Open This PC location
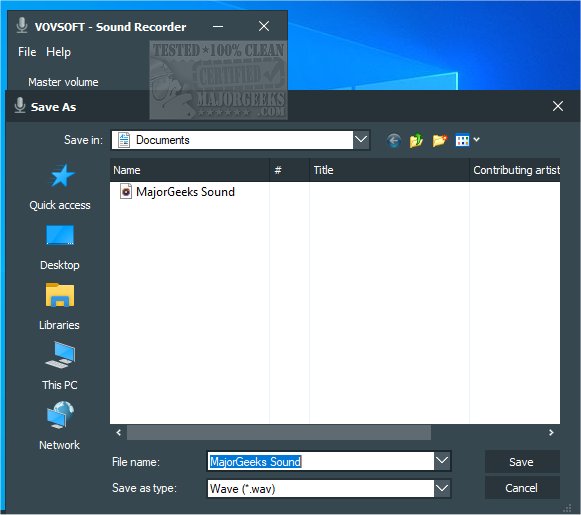581x515 pixels. (x=60, y=367)
